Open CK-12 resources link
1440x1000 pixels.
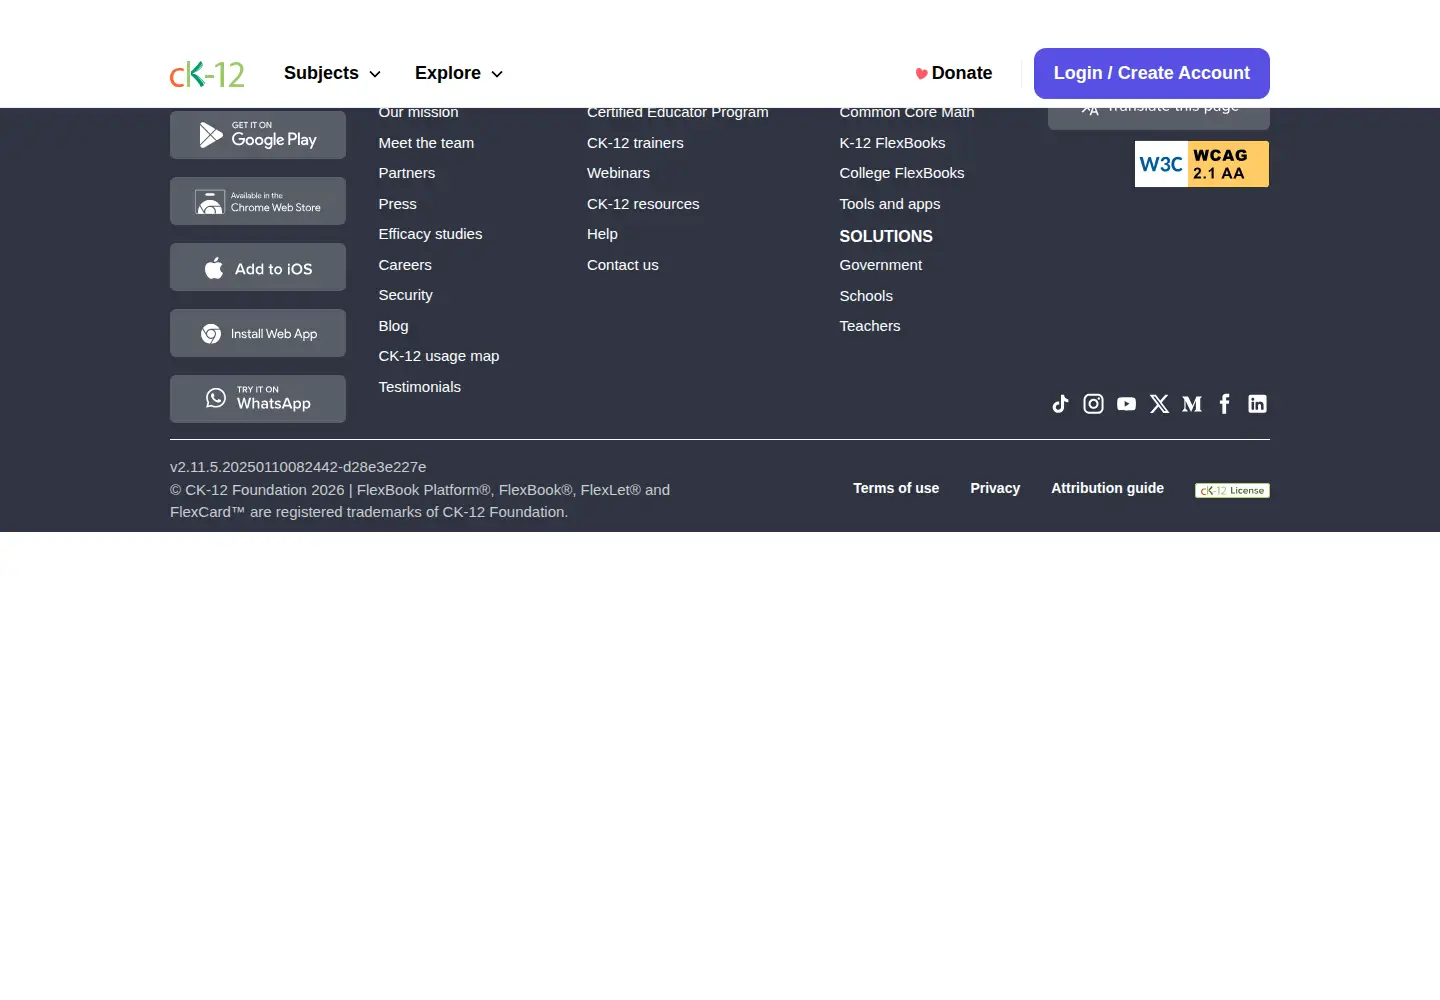[643, 204]
